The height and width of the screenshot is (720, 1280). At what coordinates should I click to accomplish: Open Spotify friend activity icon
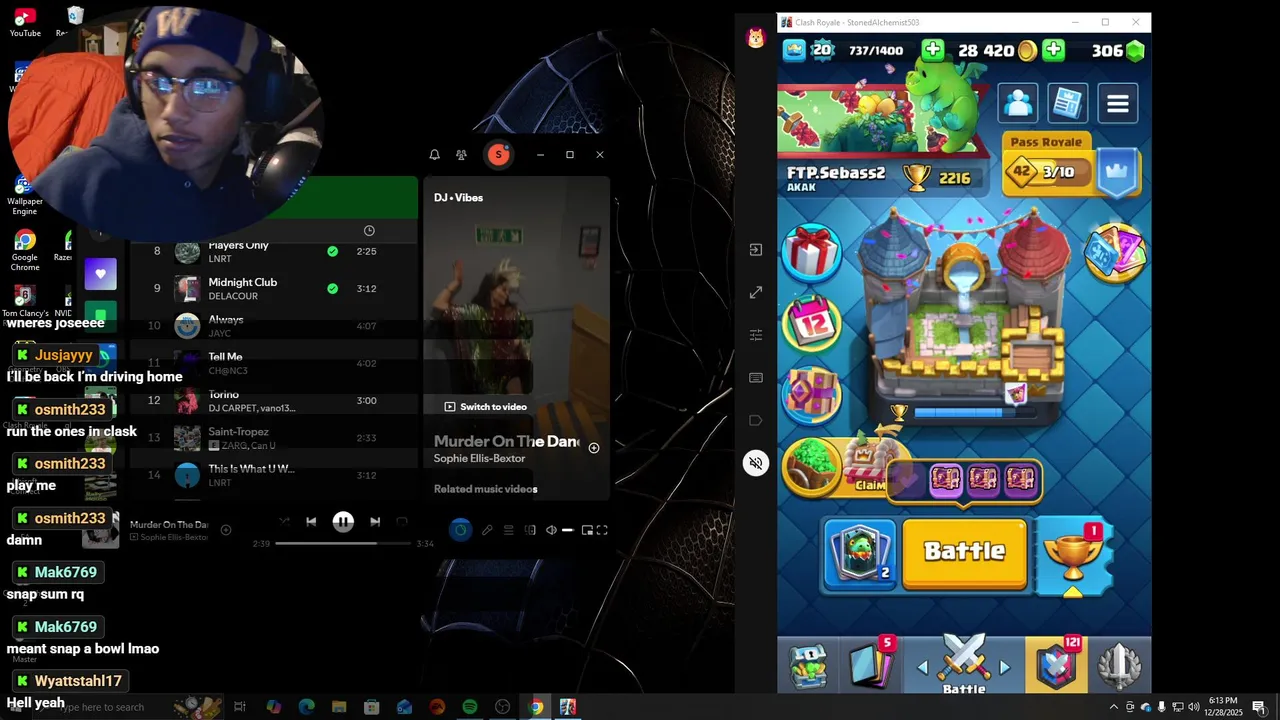[461, 155]
